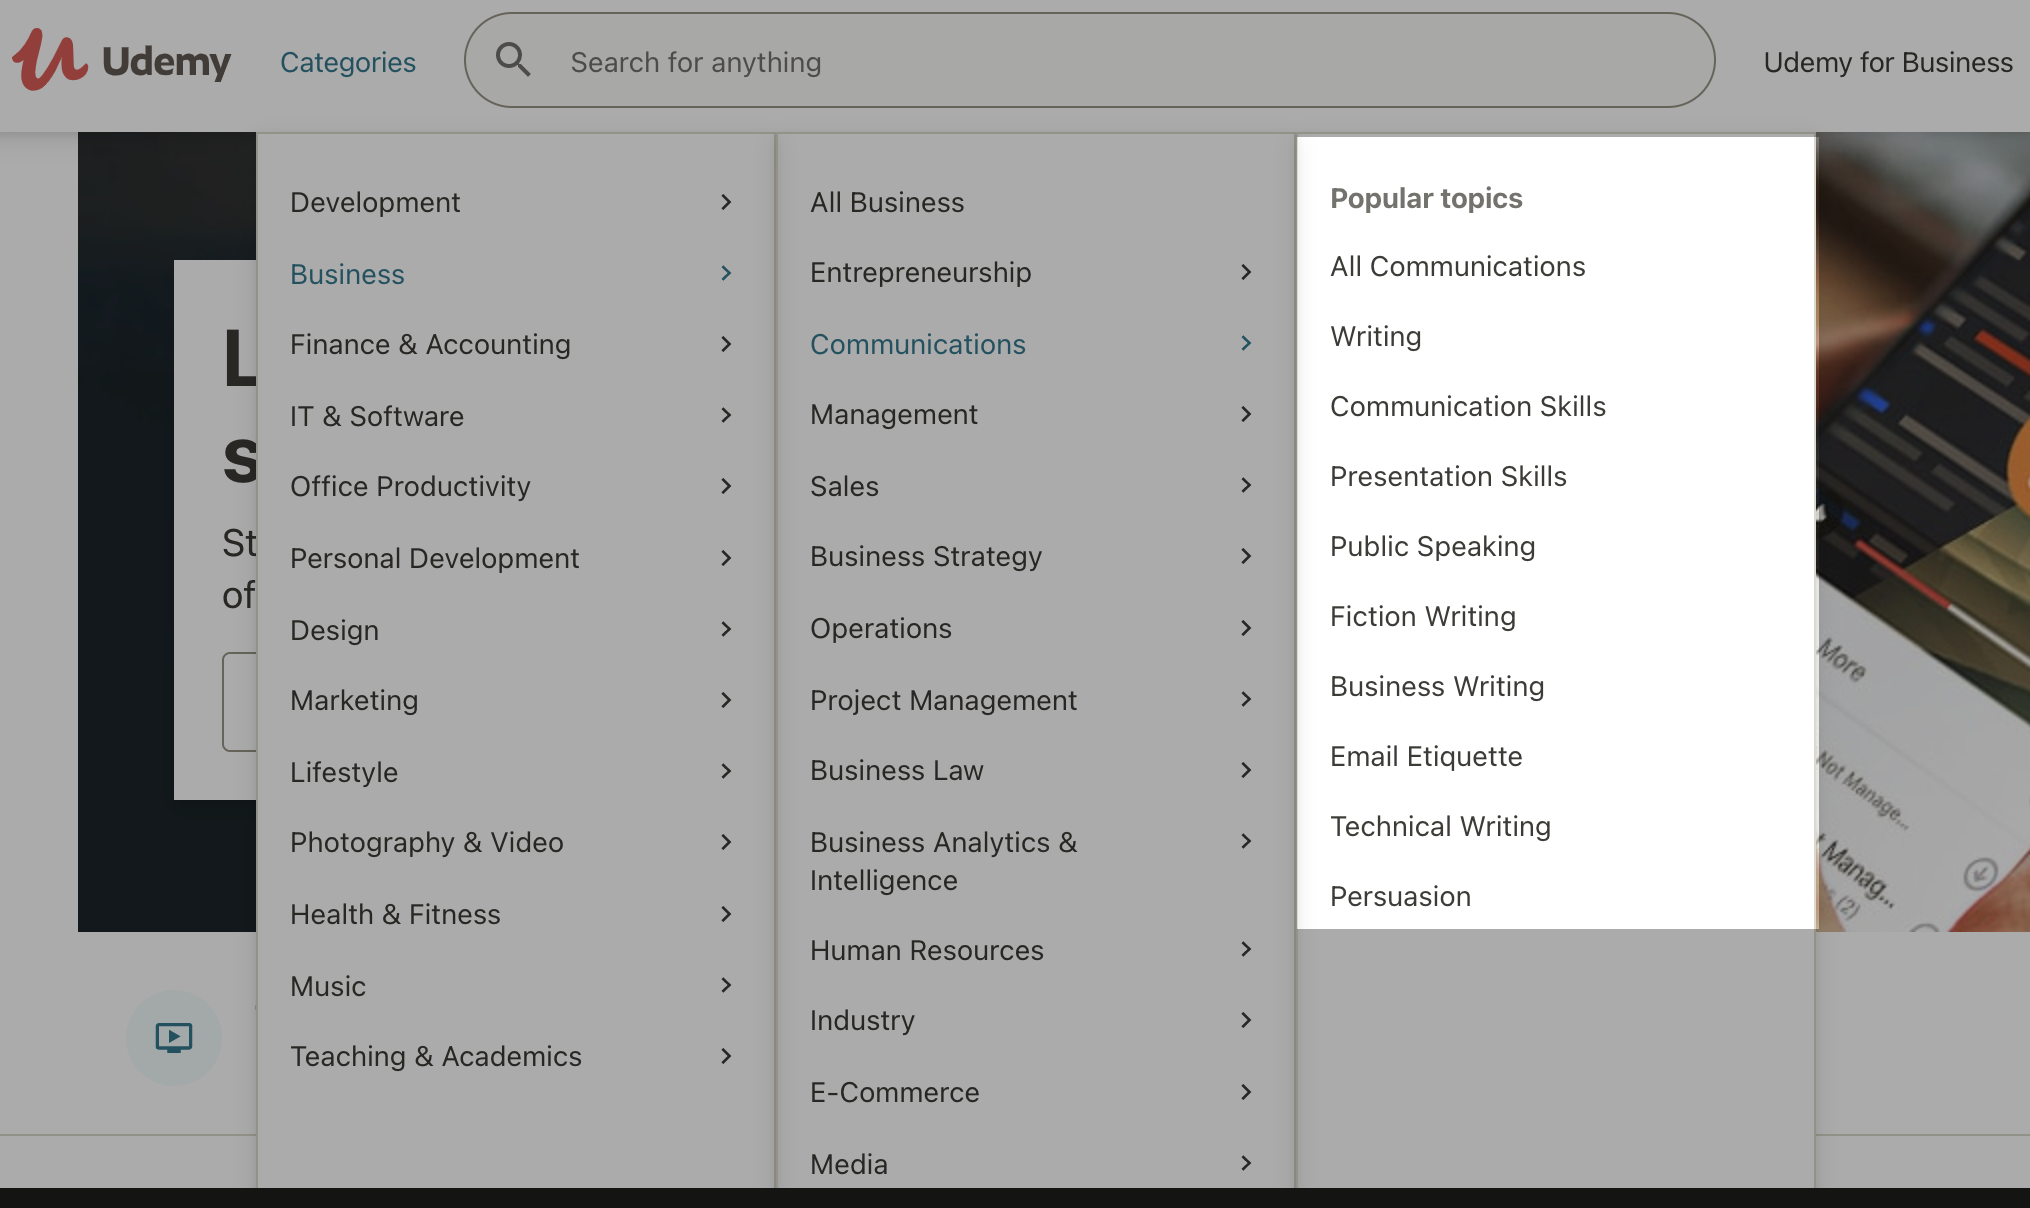Click the arrow beside Teaching & Academics
Viewport: 2030px width, 1208px height.
pos(726,1056)
